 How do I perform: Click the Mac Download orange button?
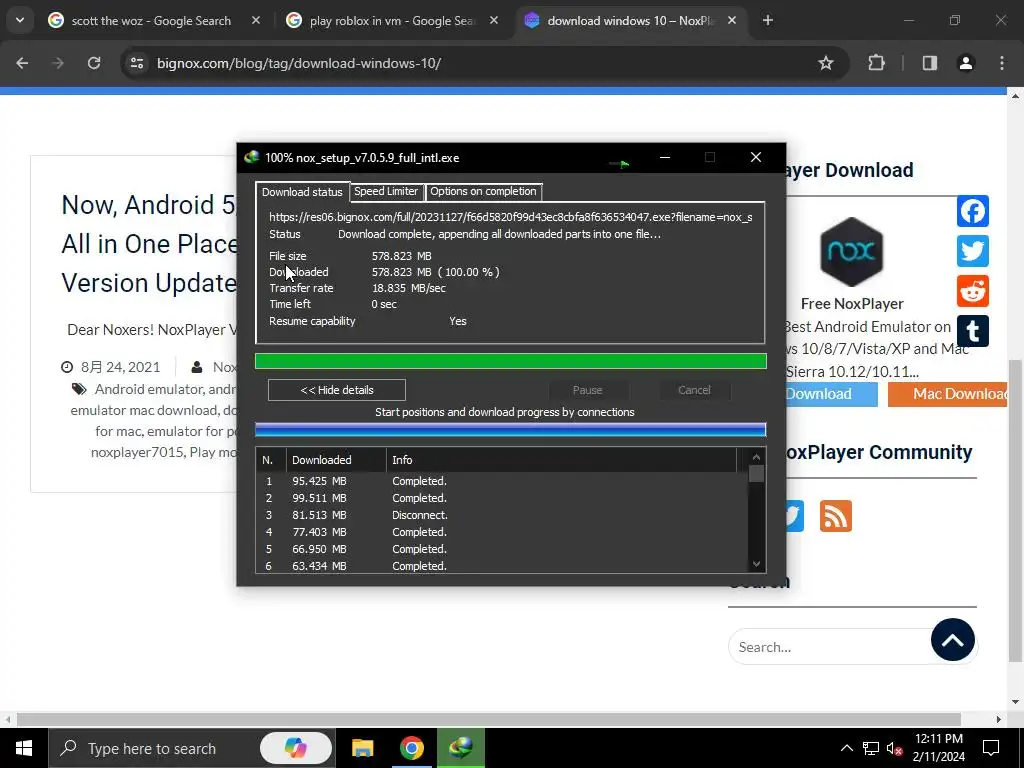point(948,394)
